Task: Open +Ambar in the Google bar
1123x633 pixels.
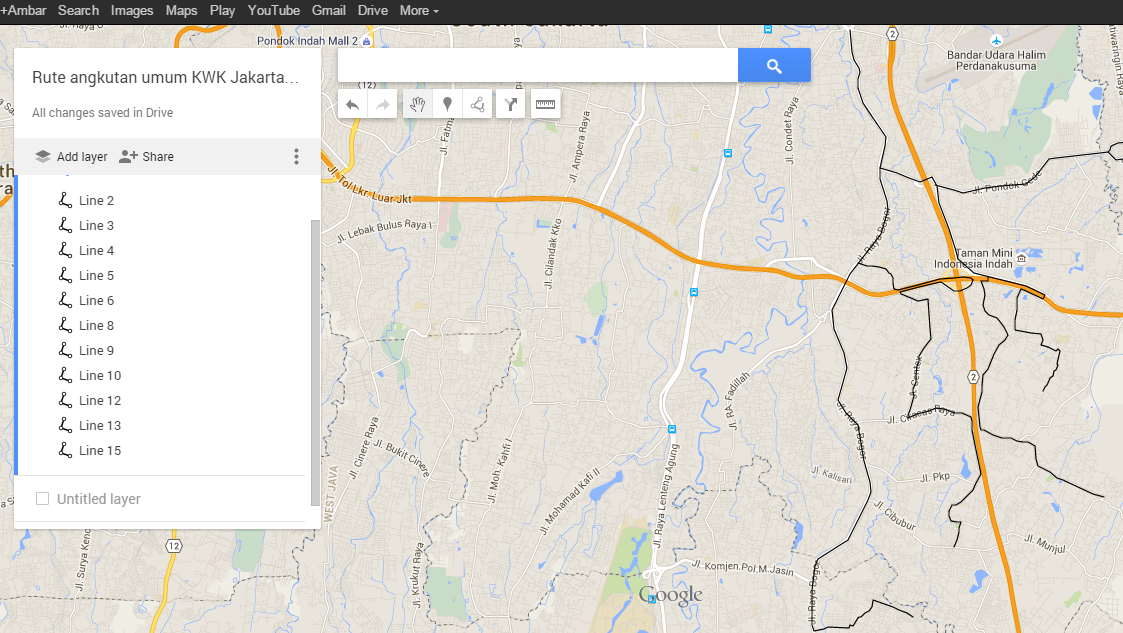Action: click(24, 11)
